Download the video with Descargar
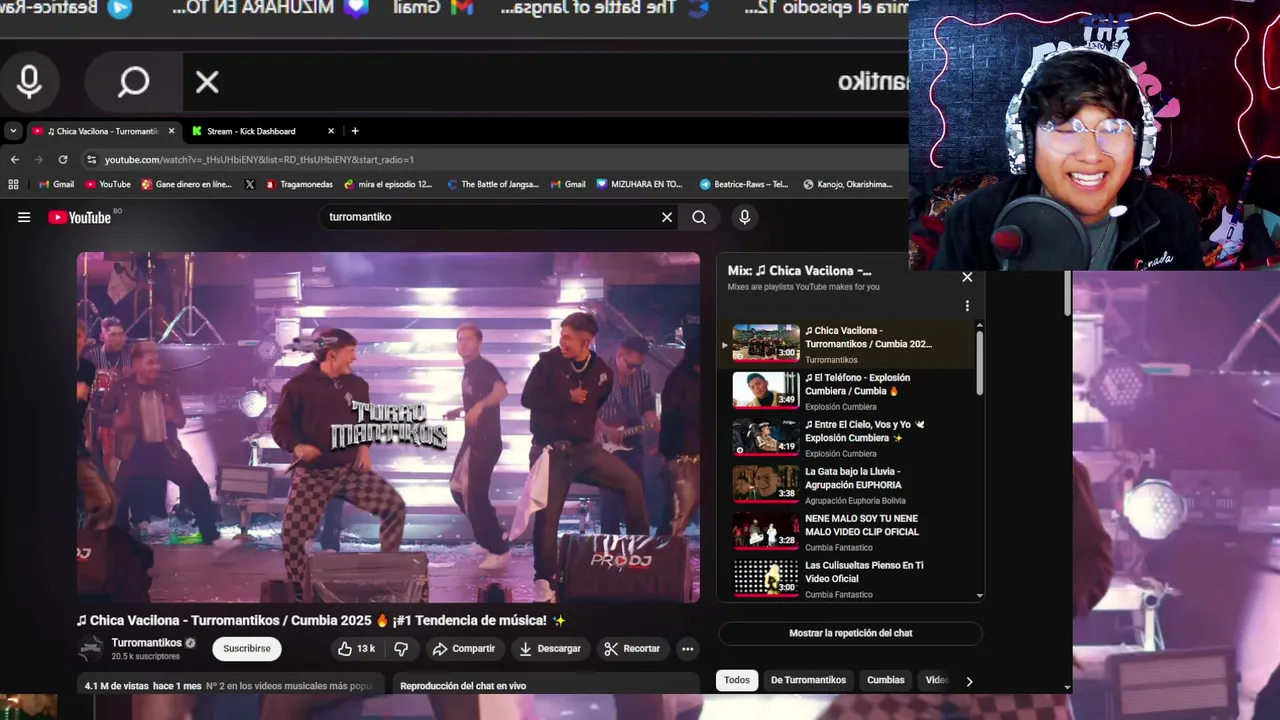1280x720 pixels. pos(549,648)
